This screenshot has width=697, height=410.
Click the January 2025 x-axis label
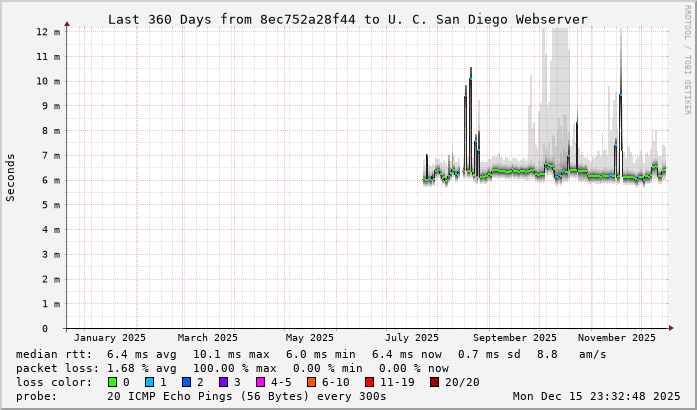pyautogui.click(x=110, y=338)
